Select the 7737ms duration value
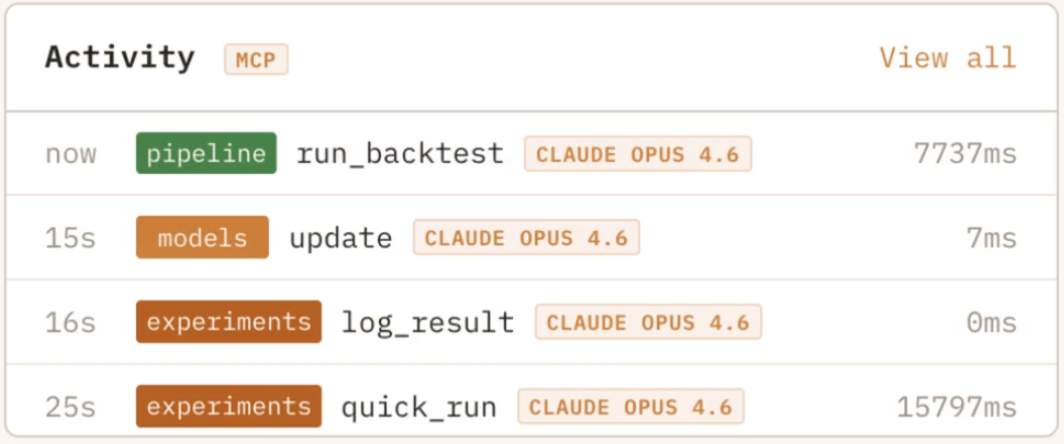The height and width of the screenshot is (444, 1064). pyautogui.click(x=964, y=154)
